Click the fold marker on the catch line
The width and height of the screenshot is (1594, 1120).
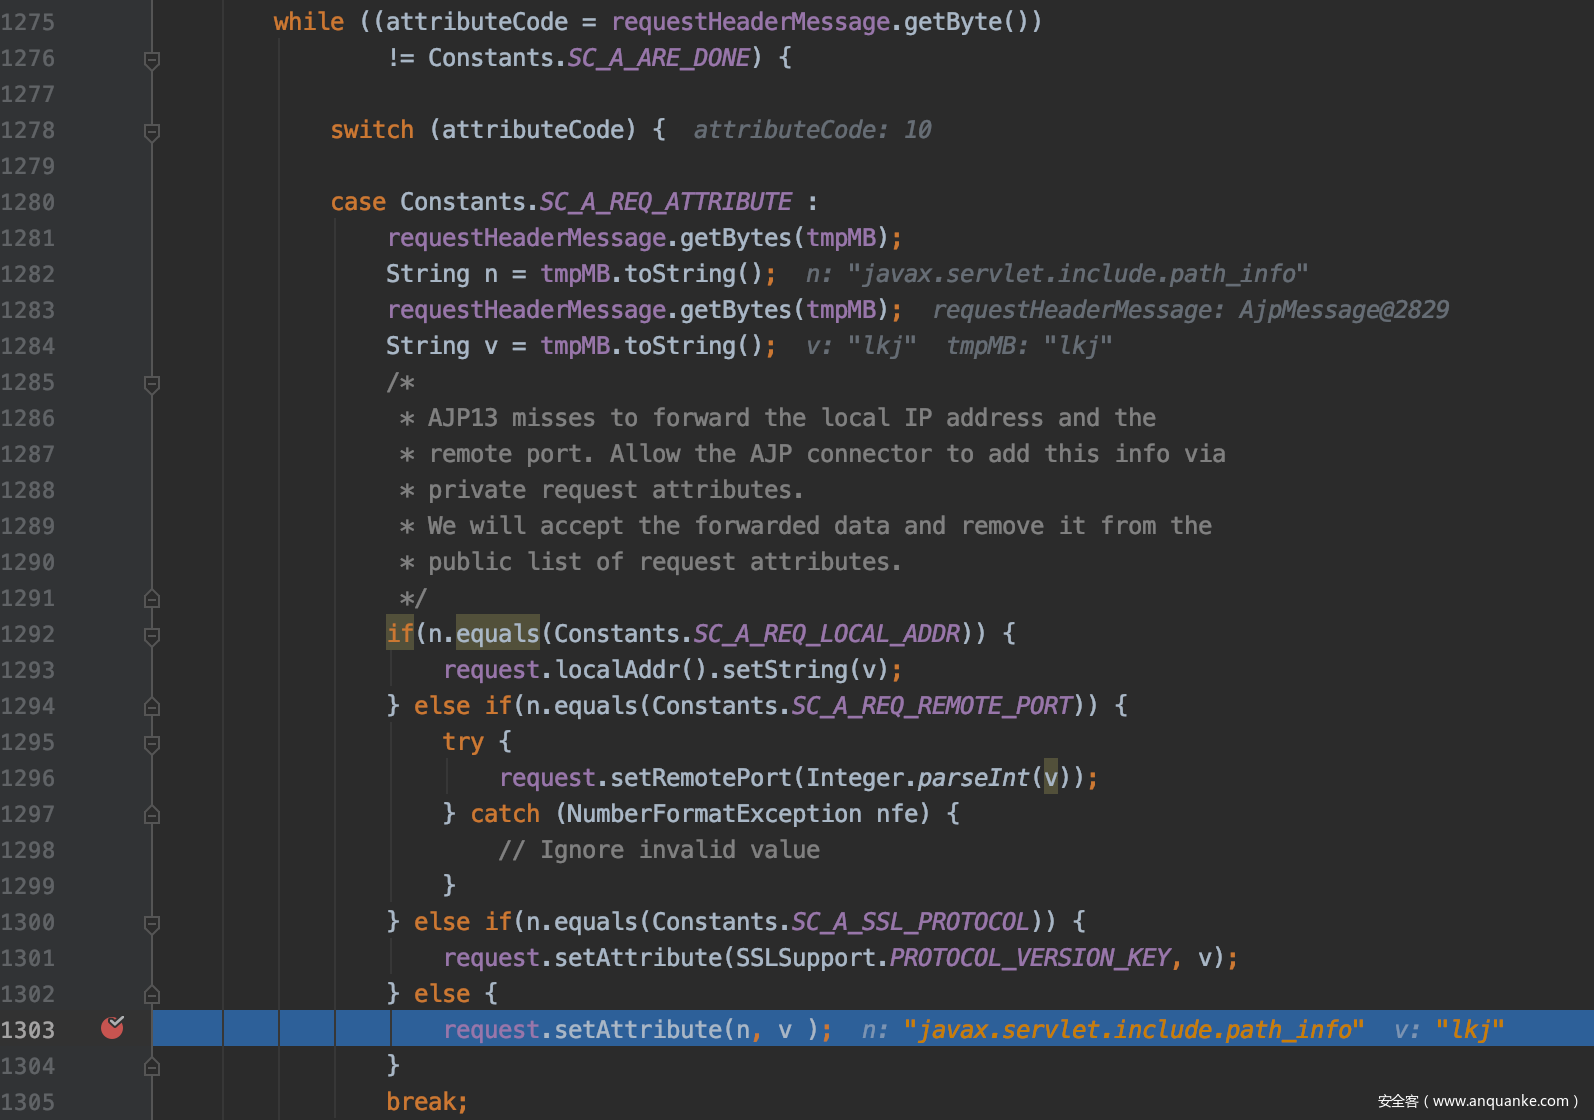(x=152, y=815)
